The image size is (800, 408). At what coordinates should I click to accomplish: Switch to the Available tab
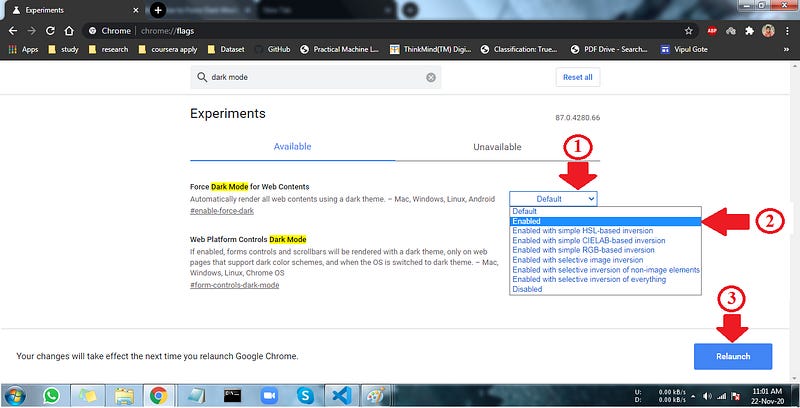[292, 147]
